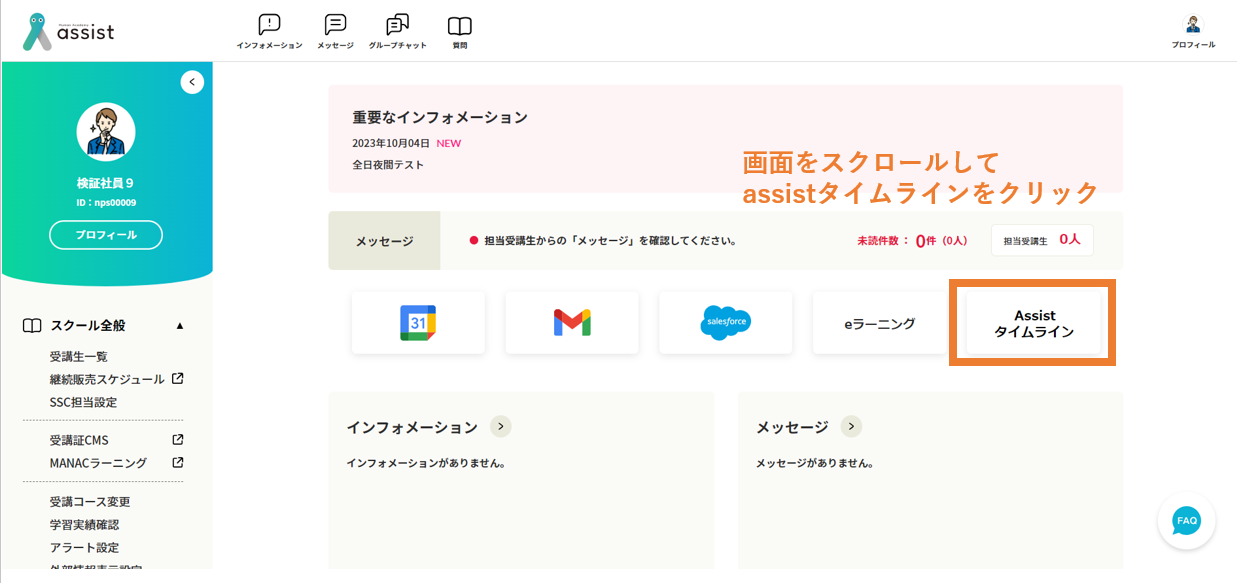Select SSC担当設定 in the sidebar

pos(83,403)
